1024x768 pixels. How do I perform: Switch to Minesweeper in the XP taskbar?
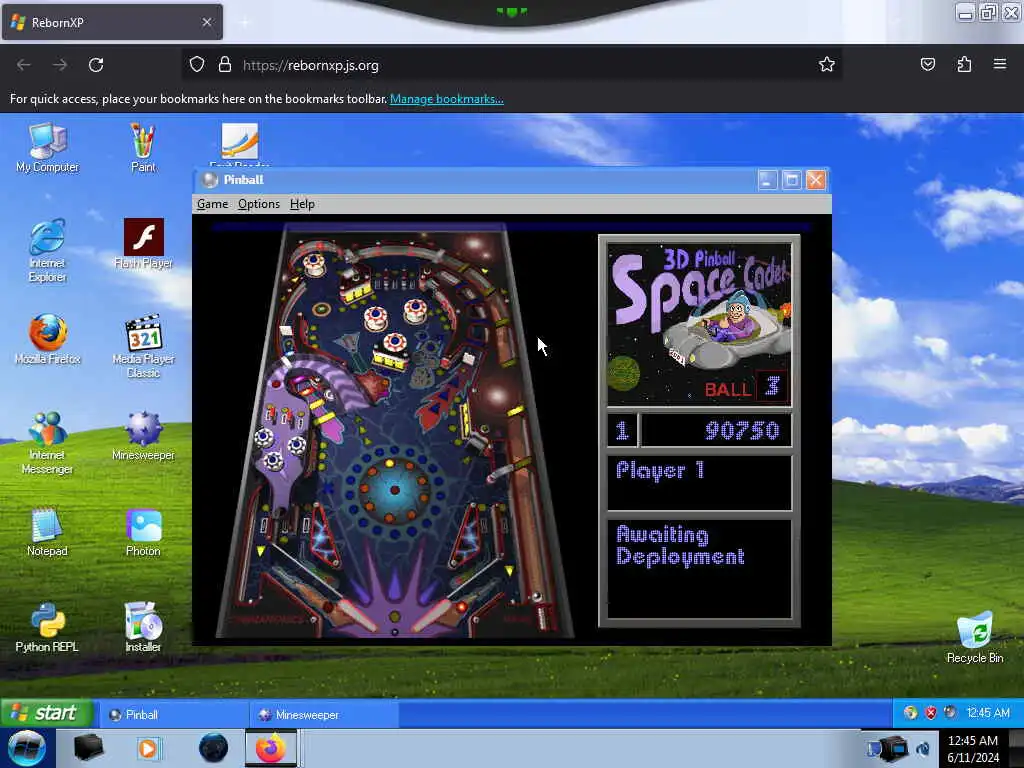click(324, 714)
